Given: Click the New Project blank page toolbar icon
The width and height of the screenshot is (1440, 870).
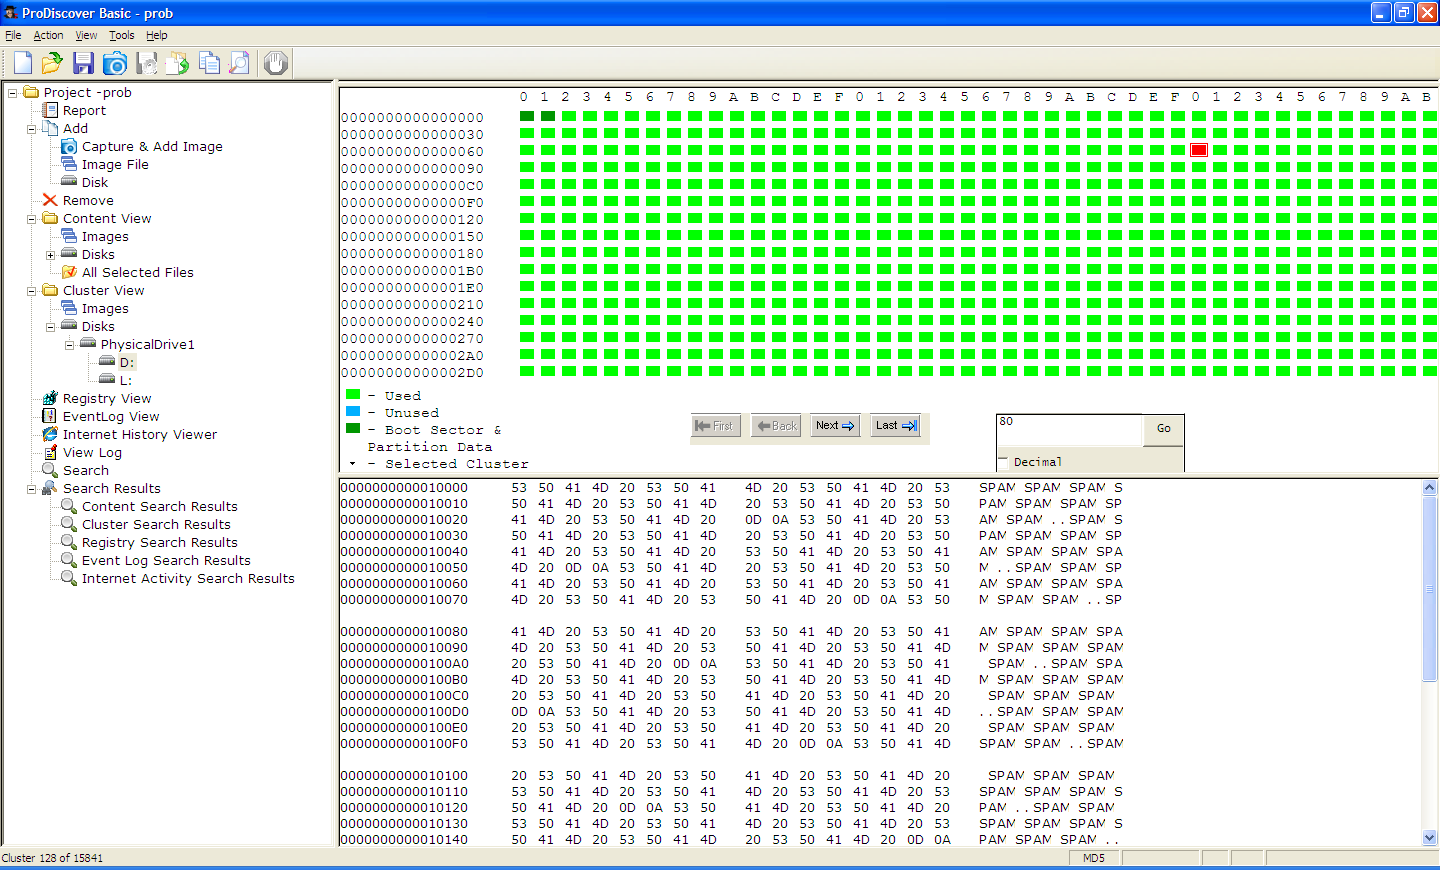Looking at the screenshot, I should point(22,63).
